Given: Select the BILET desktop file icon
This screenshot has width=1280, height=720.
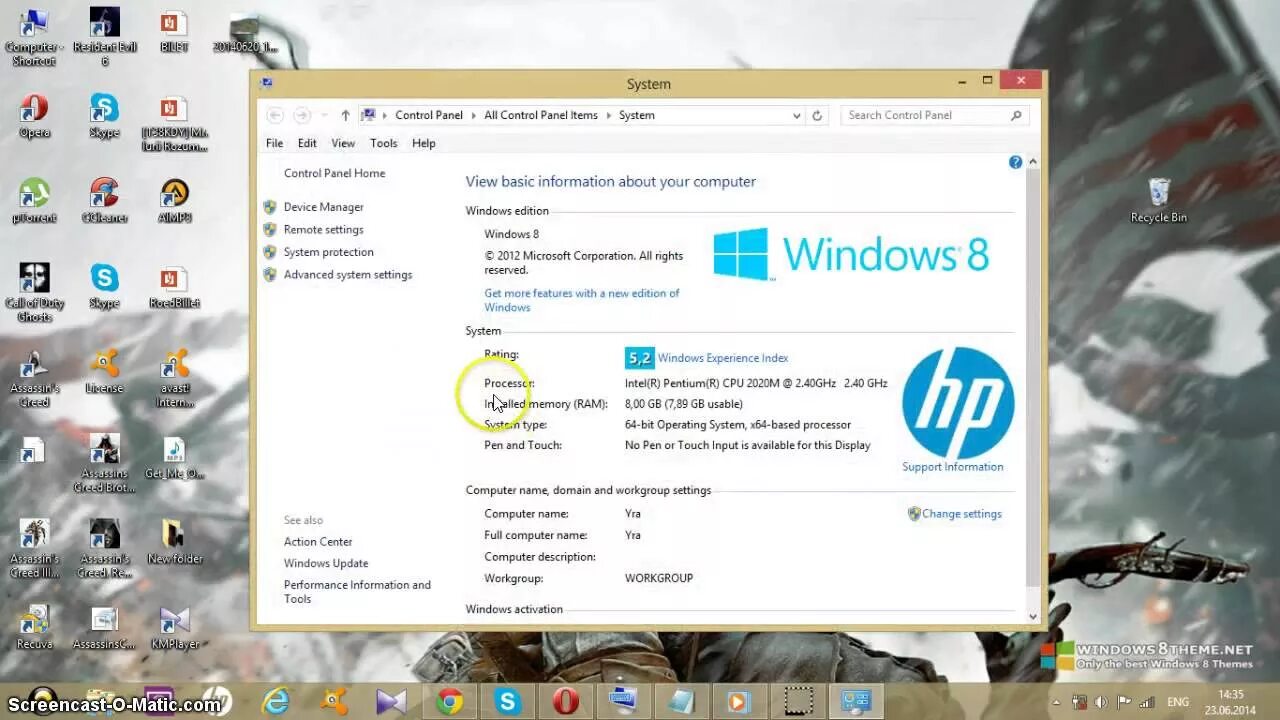Looking at the screenshot, I should [x=174, y=31].
